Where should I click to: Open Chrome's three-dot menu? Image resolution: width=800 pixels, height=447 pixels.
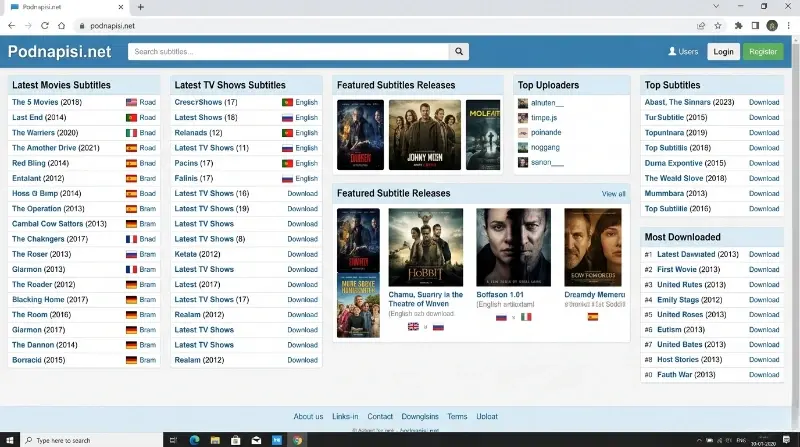pyautogui.click(x=789, y=26)
